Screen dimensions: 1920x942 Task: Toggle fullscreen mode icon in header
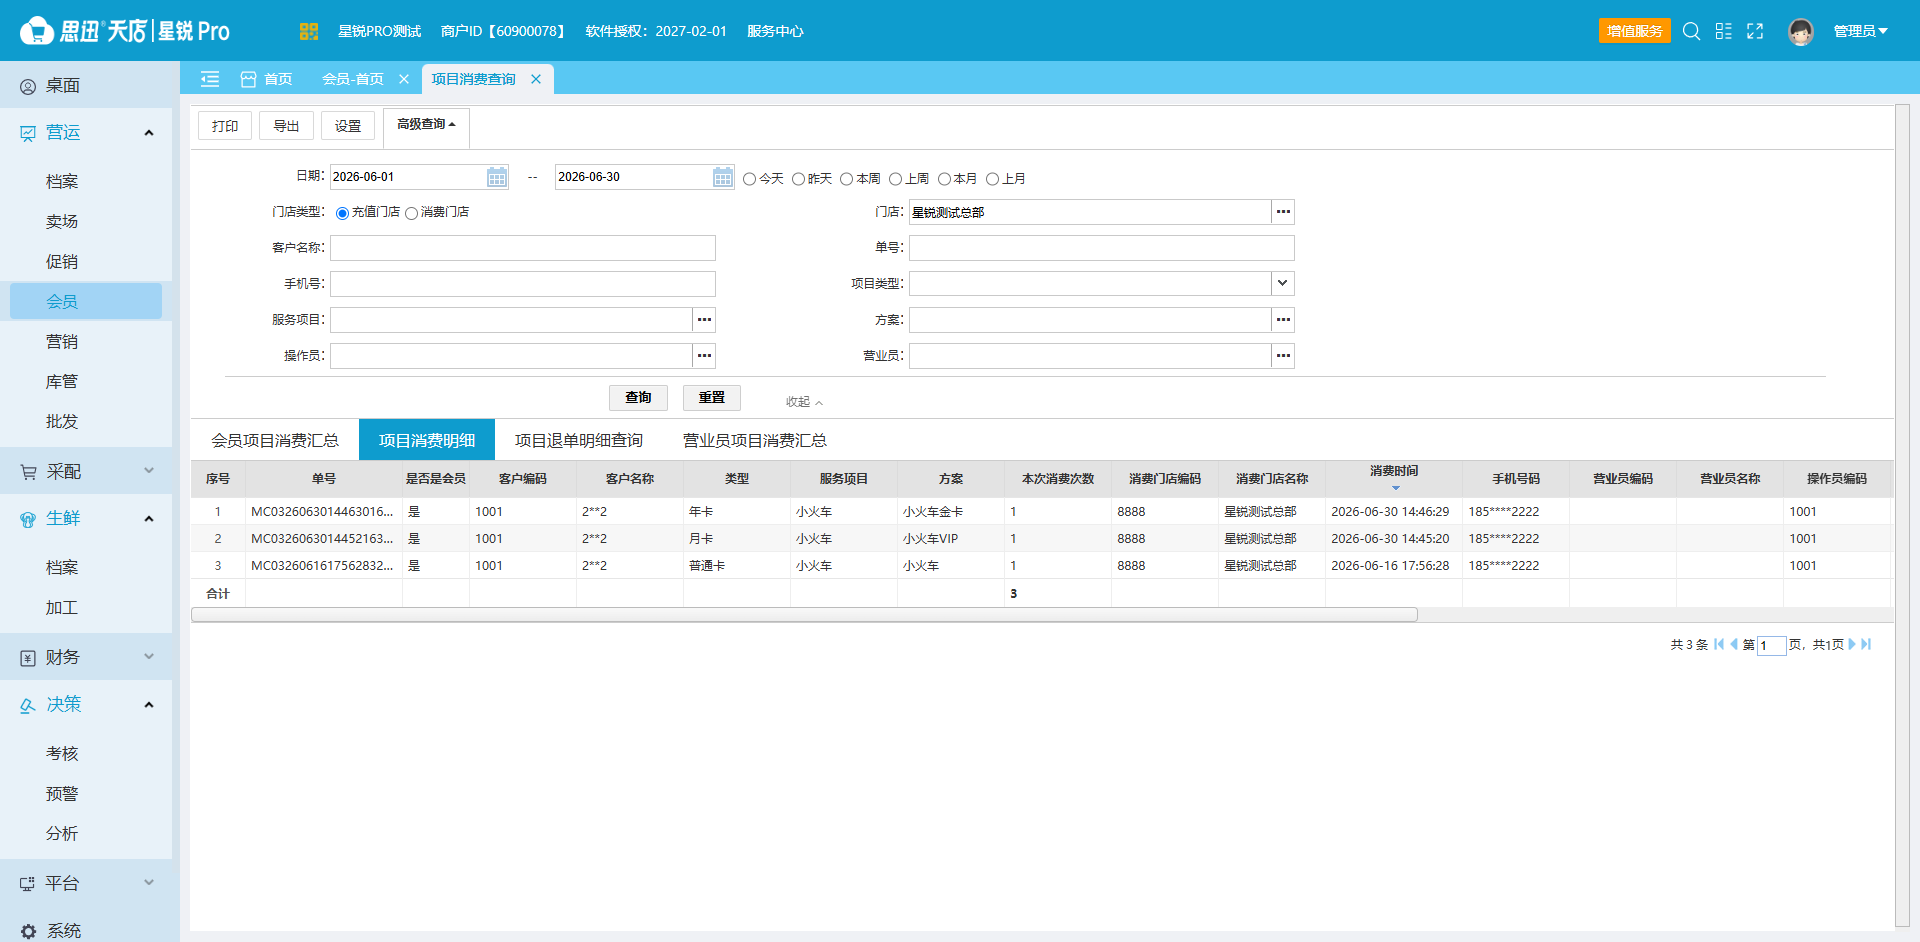point(1755,31)
